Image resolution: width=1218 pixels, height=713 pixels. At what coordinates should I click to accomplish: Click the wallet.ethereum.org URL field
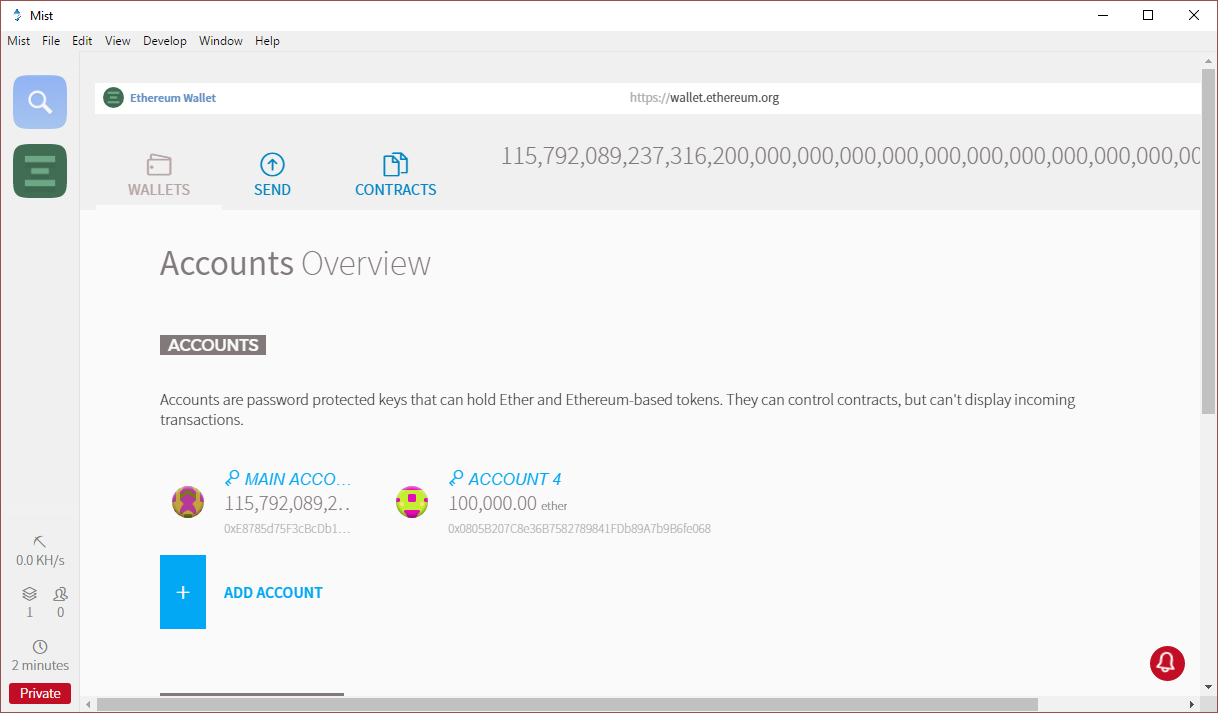click(704, 98)
